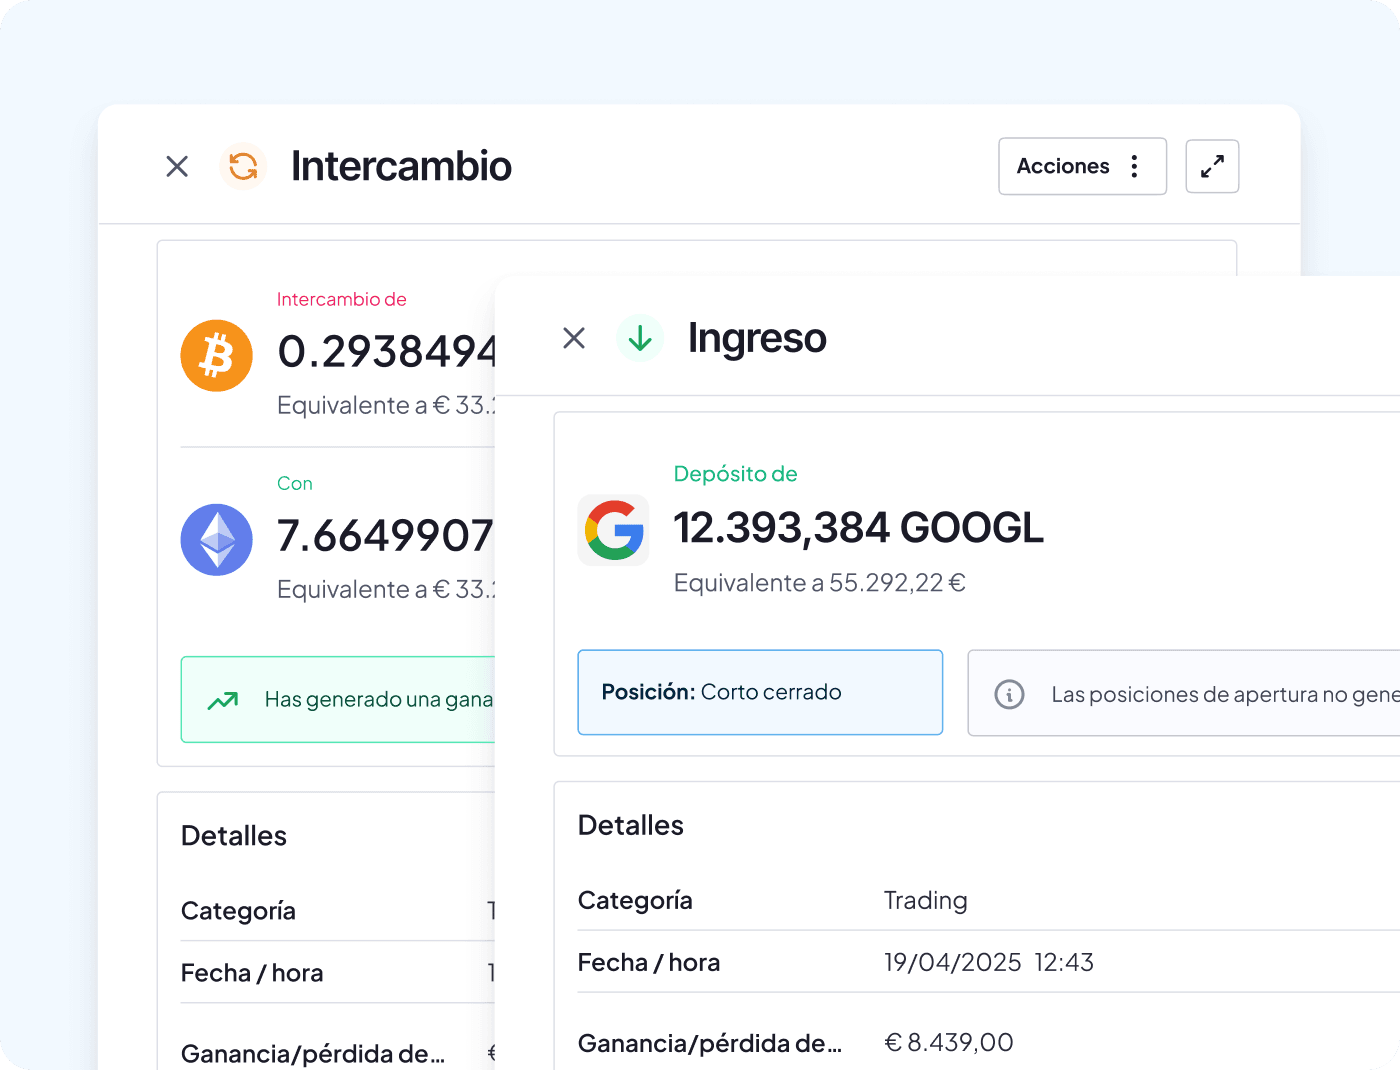Click the 'Las posiciones de apertura' notice text

(1225, 695)
